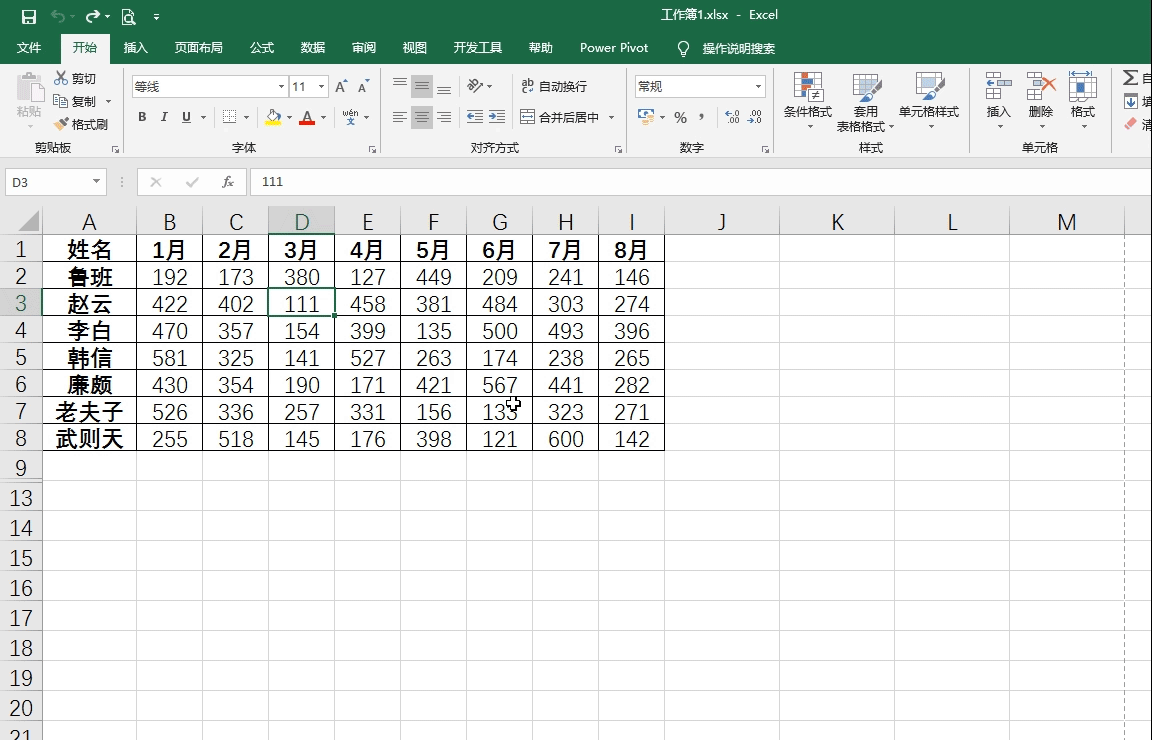Viewport: 1152px width, 740px height.
Task: Open the borders dropdown arrow
Action: pyautogui.click(x=246, y=118)
